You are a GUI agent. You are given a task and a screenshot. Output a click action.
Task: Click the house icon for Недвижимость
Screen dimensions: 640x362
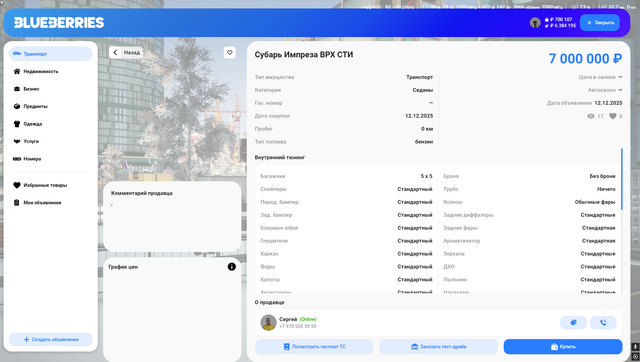click(17, 71)
